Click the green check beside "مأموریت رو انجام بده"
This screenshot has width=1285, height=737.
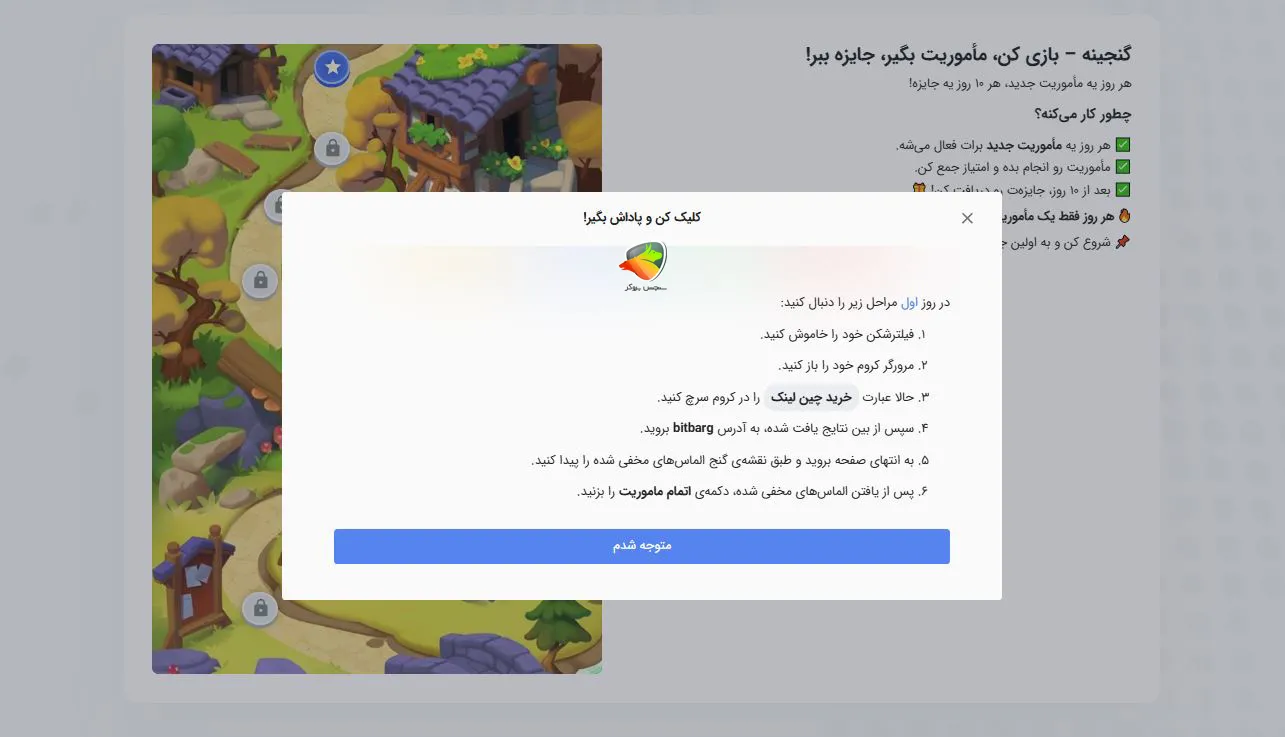pyautogui.click(x=1122, y=167)
